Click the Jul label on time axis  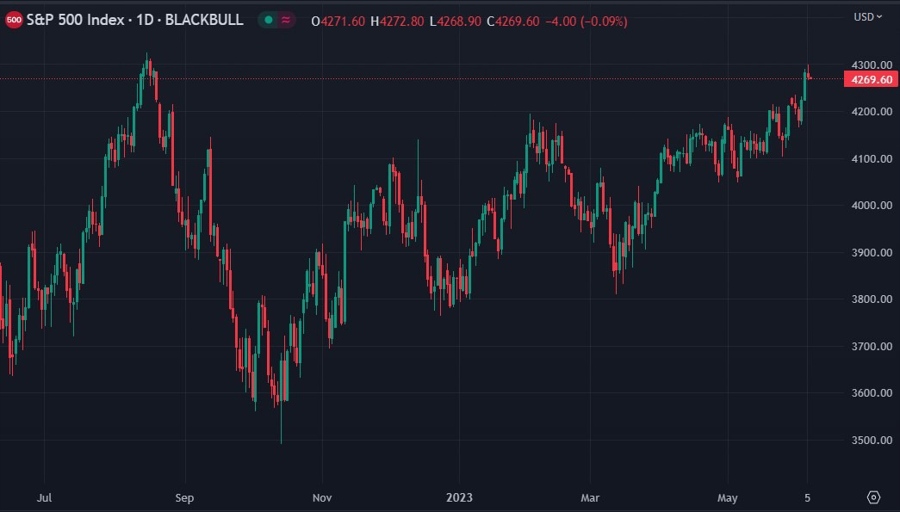44,498
